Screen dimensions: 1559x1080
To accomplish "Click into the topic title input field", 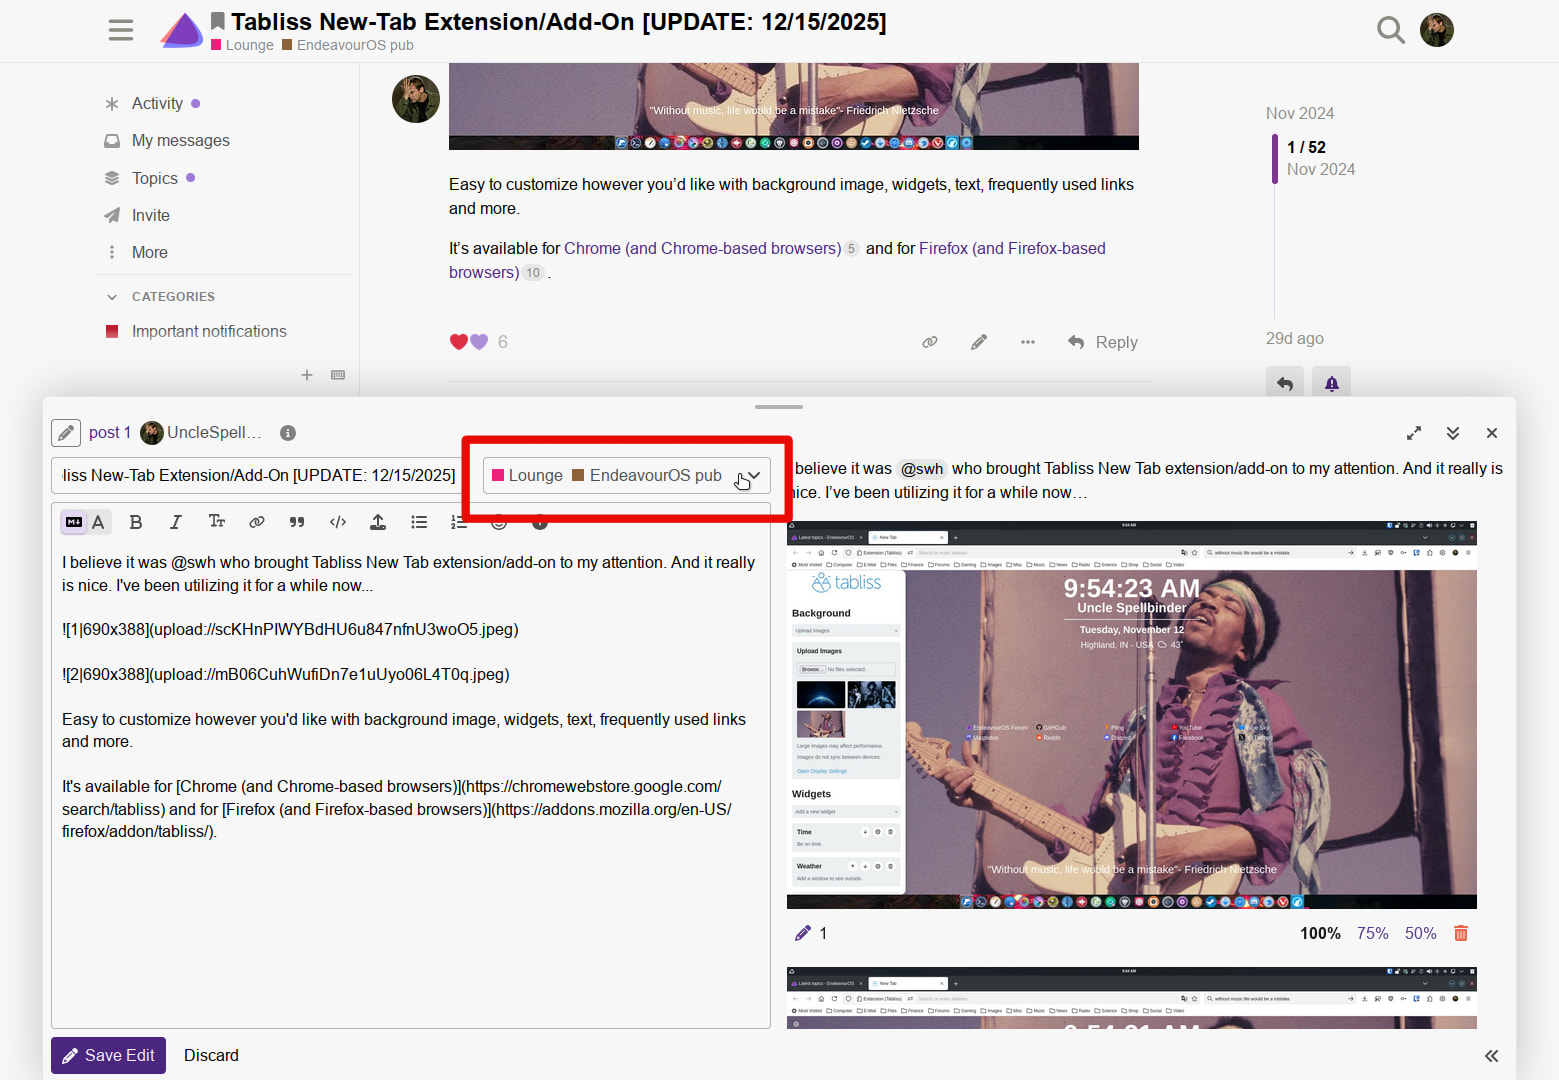I will (258, 476).
